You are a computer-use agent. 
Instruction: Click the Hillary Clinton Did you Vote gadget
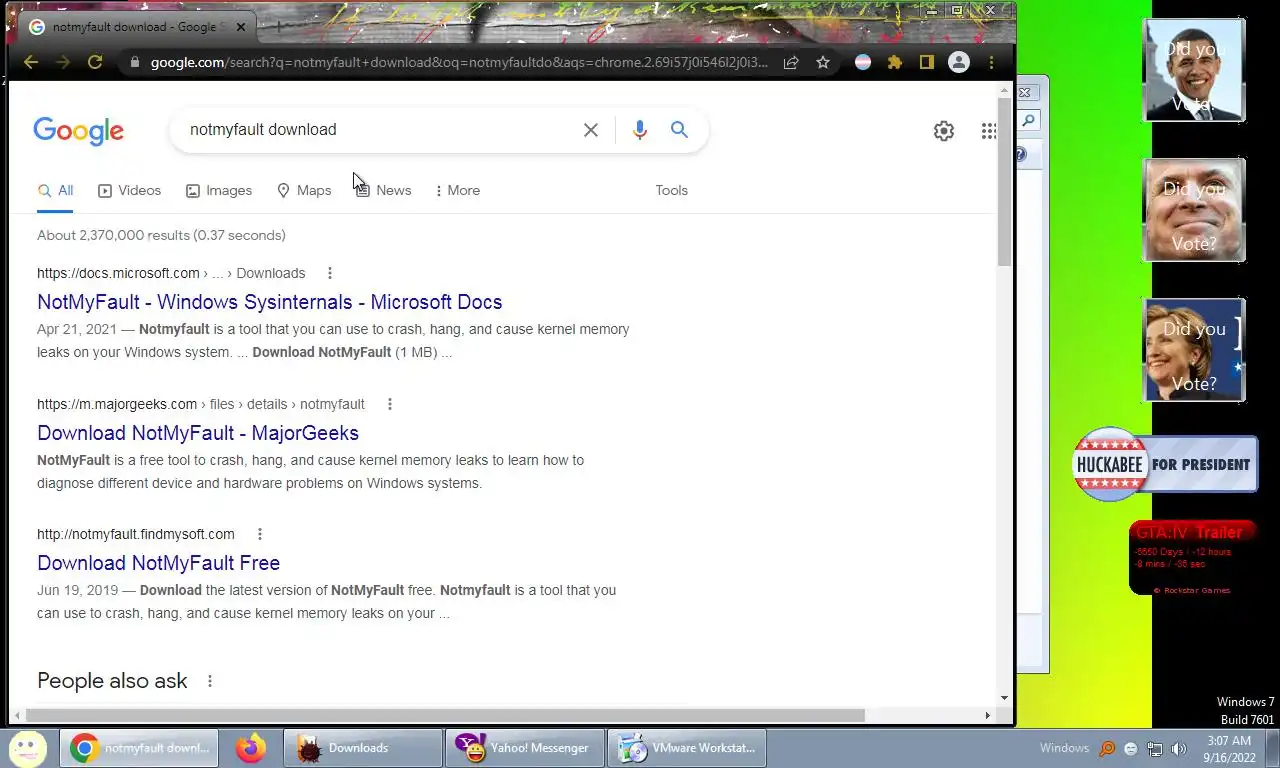click(x=1194, y=350)
